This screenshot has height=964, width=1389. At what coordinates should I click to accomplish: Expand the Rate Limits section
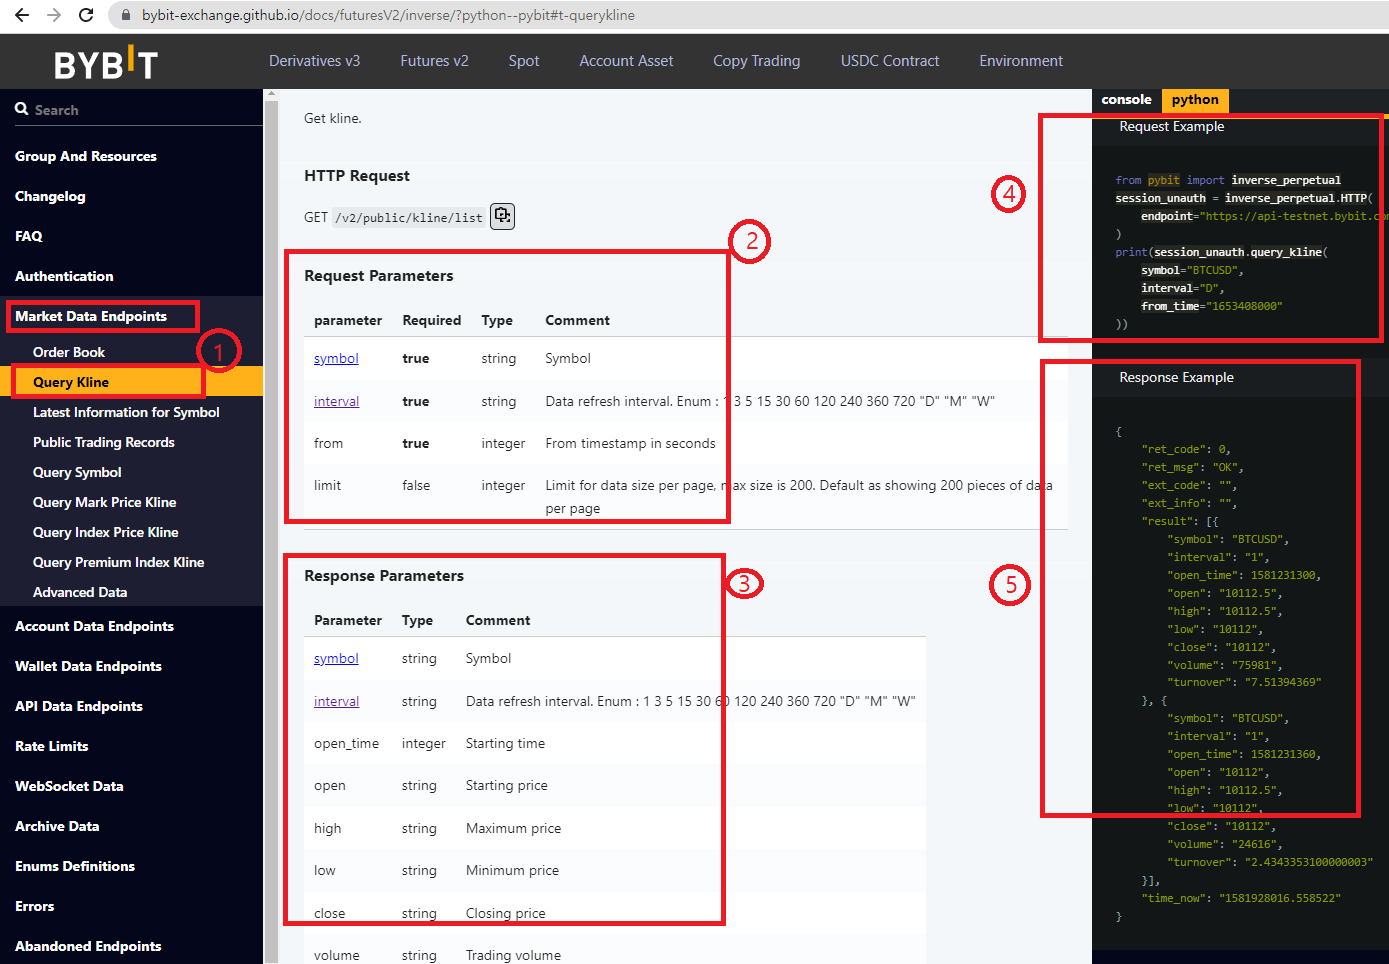52,746
